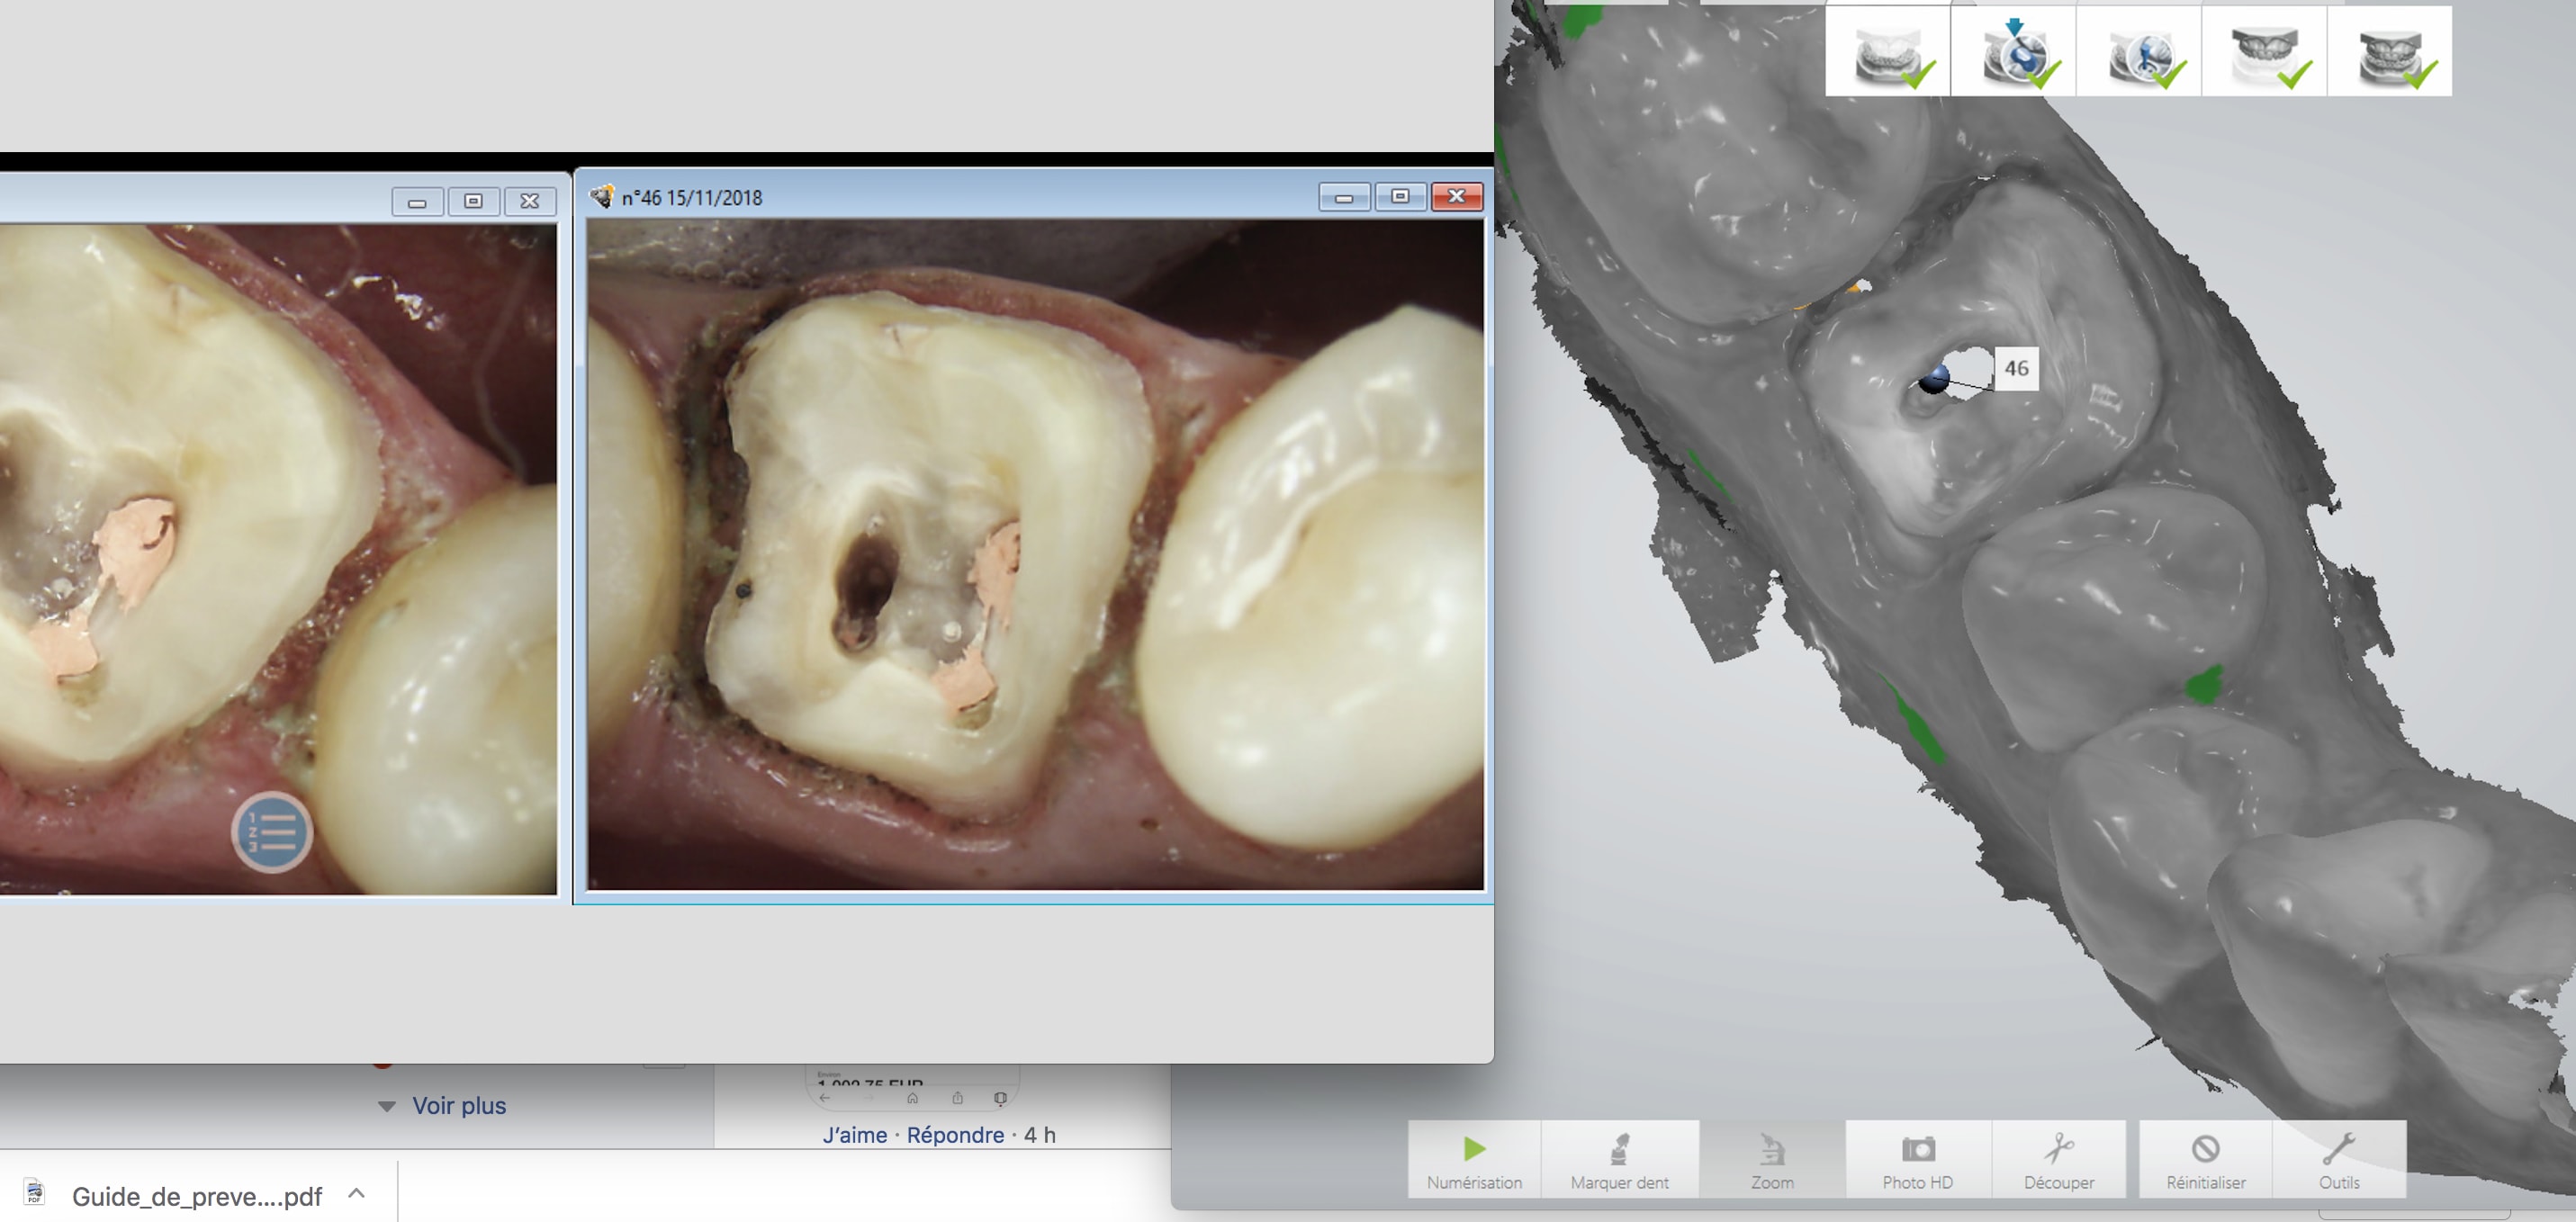The image size is (2576, 1222).
Task: Expand the Voir plus section
Action: pyautogui.click(x=458, y=1106)
